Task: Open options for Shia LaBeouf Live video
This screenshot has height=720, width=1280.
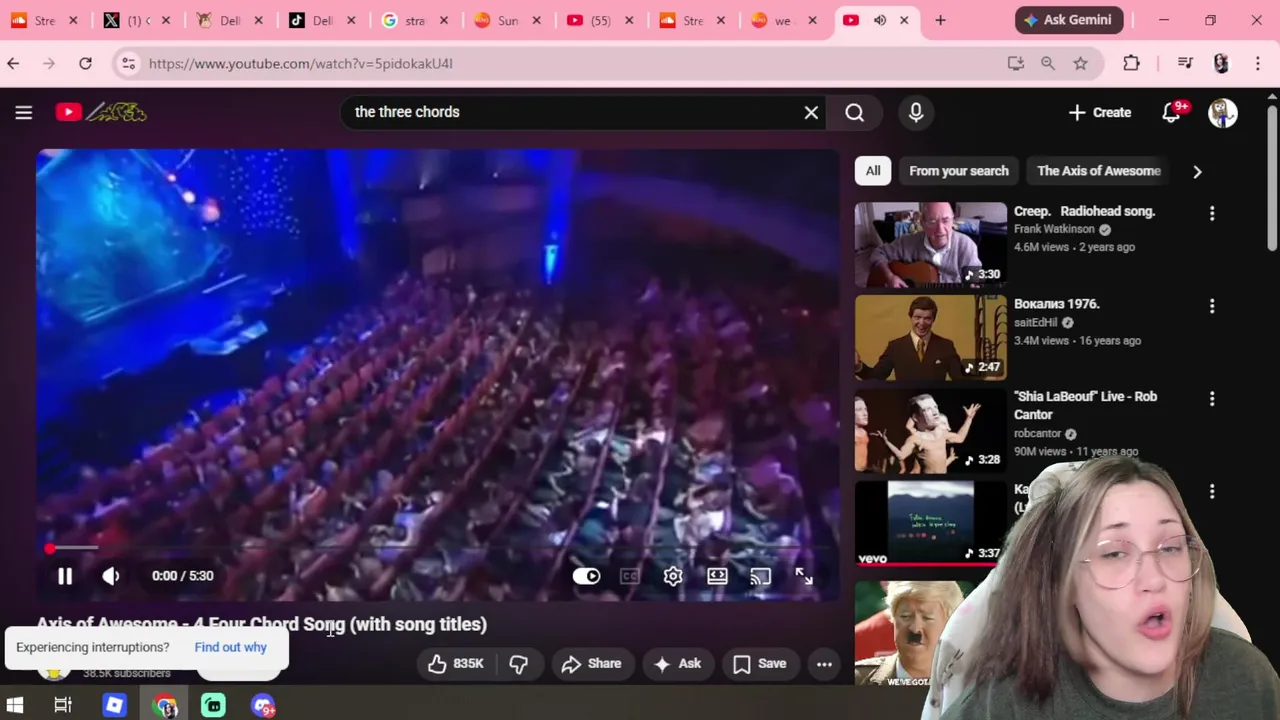Action: pyautogui.click(x=1212, y=399)
